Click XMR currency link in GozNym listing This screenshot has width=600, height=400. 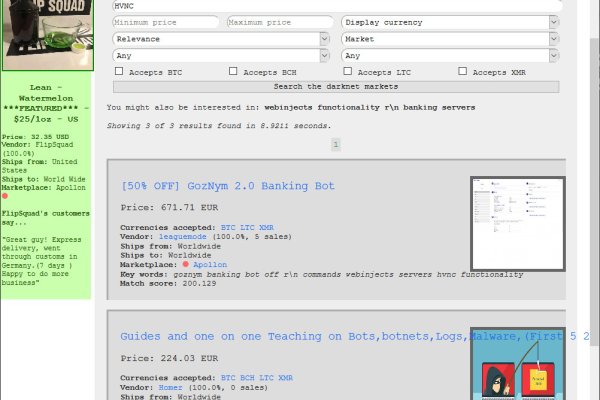pyautogui.click(x=266, y=227)
